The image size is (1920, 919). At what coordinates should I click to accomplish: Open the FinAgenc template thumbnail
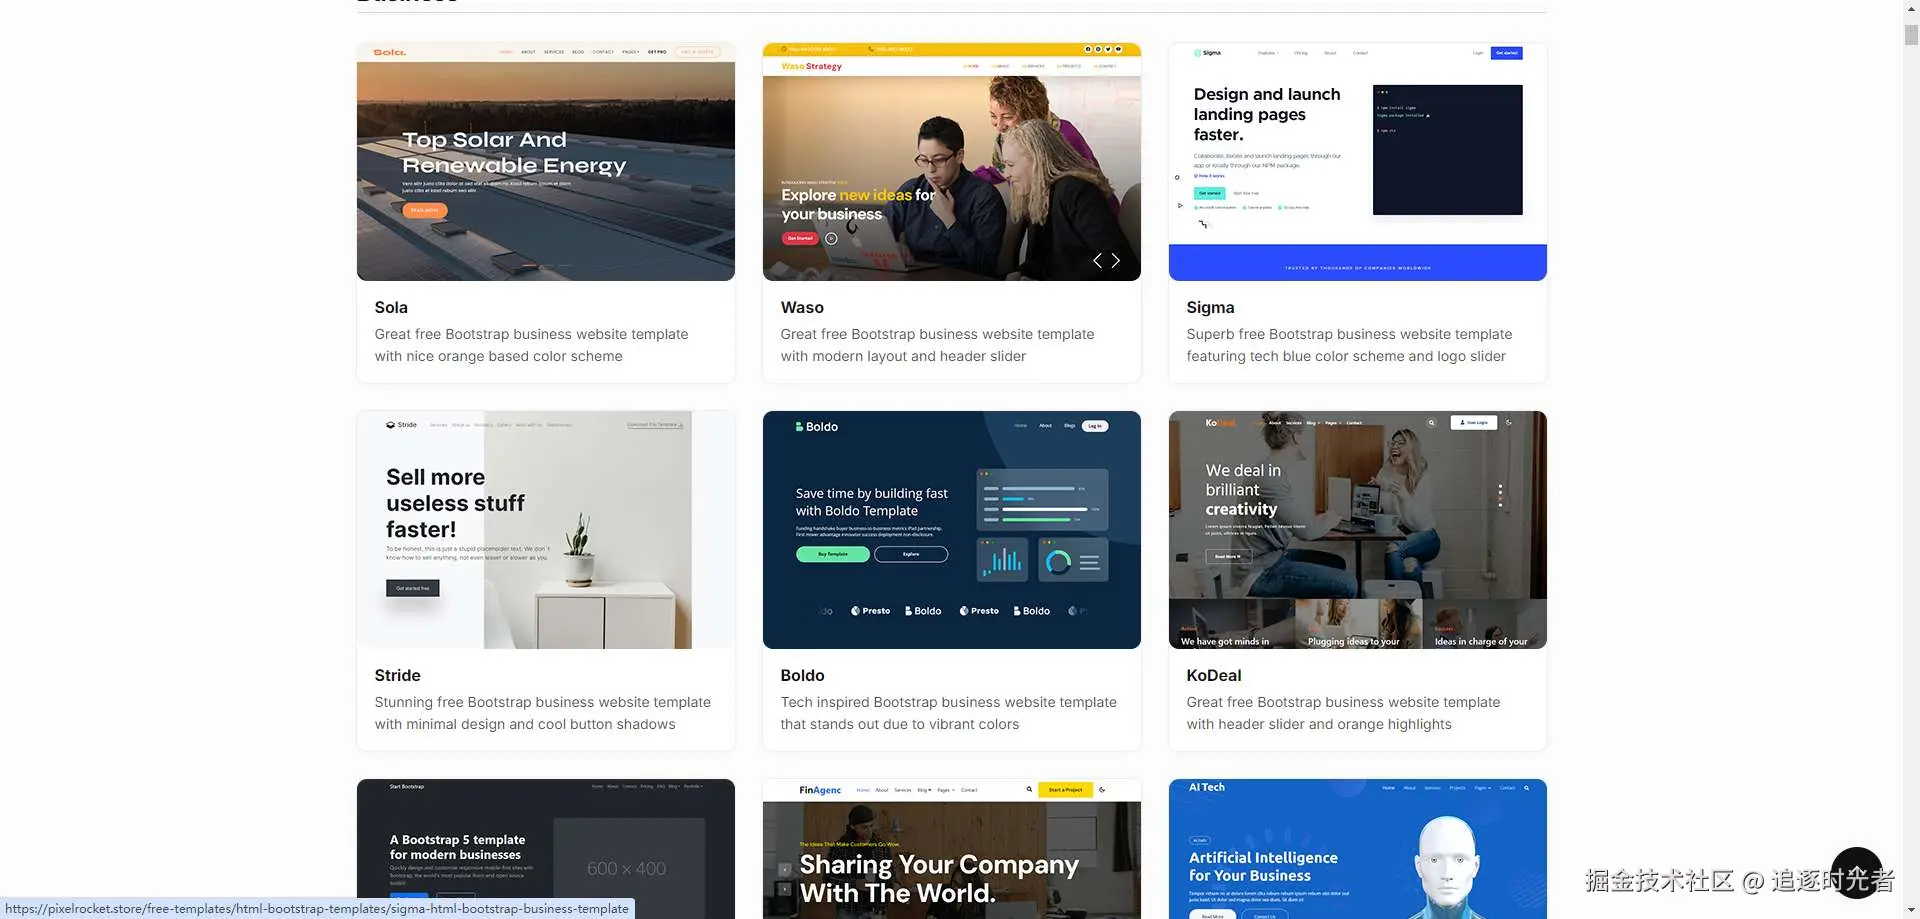pyautogui.click(x=951, y=849)
